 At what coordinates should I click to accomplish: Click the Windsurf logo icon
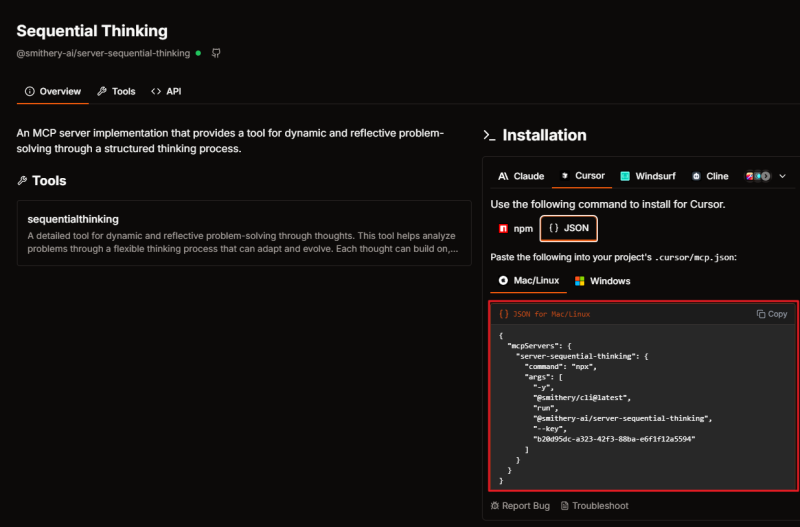tap(625, 176)
